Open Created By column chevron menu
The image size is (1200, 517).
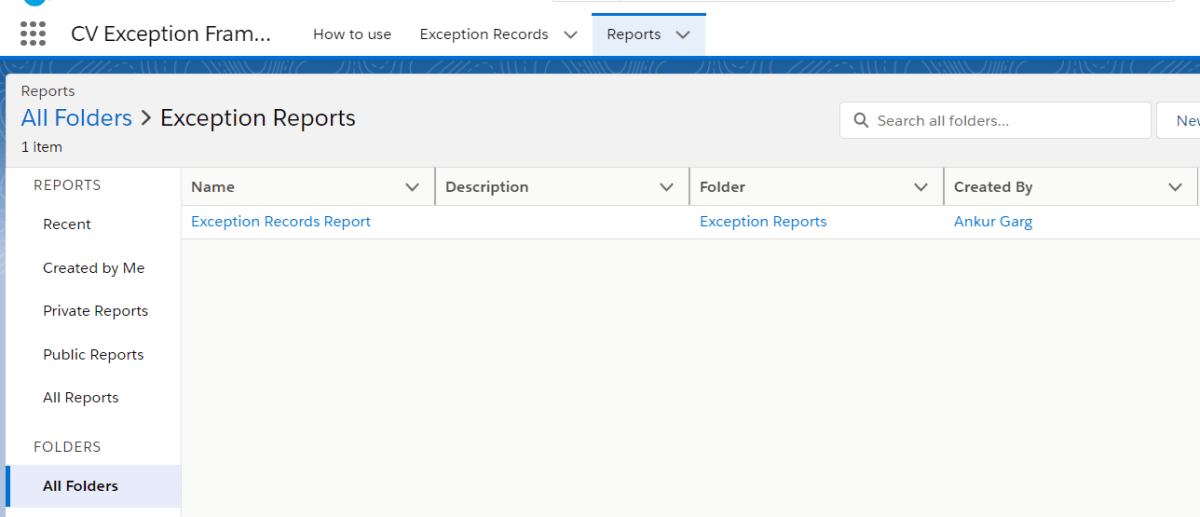coord(1175,187)
